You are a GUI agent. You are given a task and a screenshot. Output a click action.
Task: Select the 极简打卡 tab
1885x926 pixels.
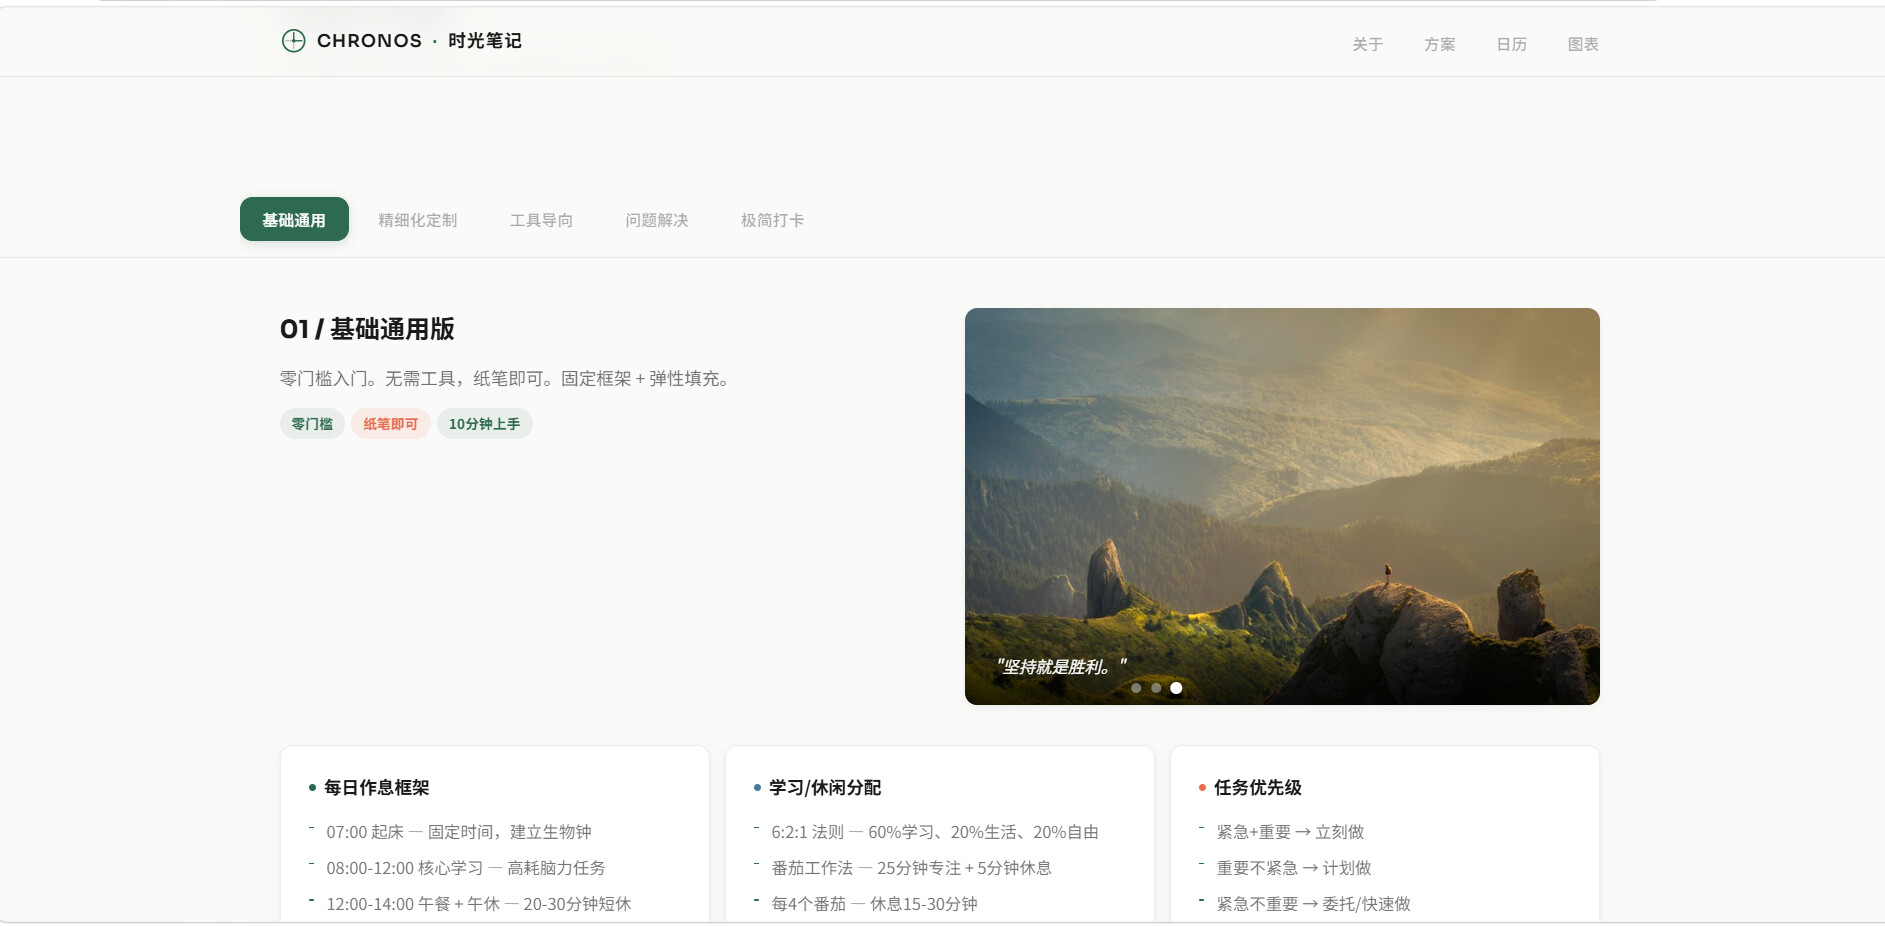[x=772, y=220]
